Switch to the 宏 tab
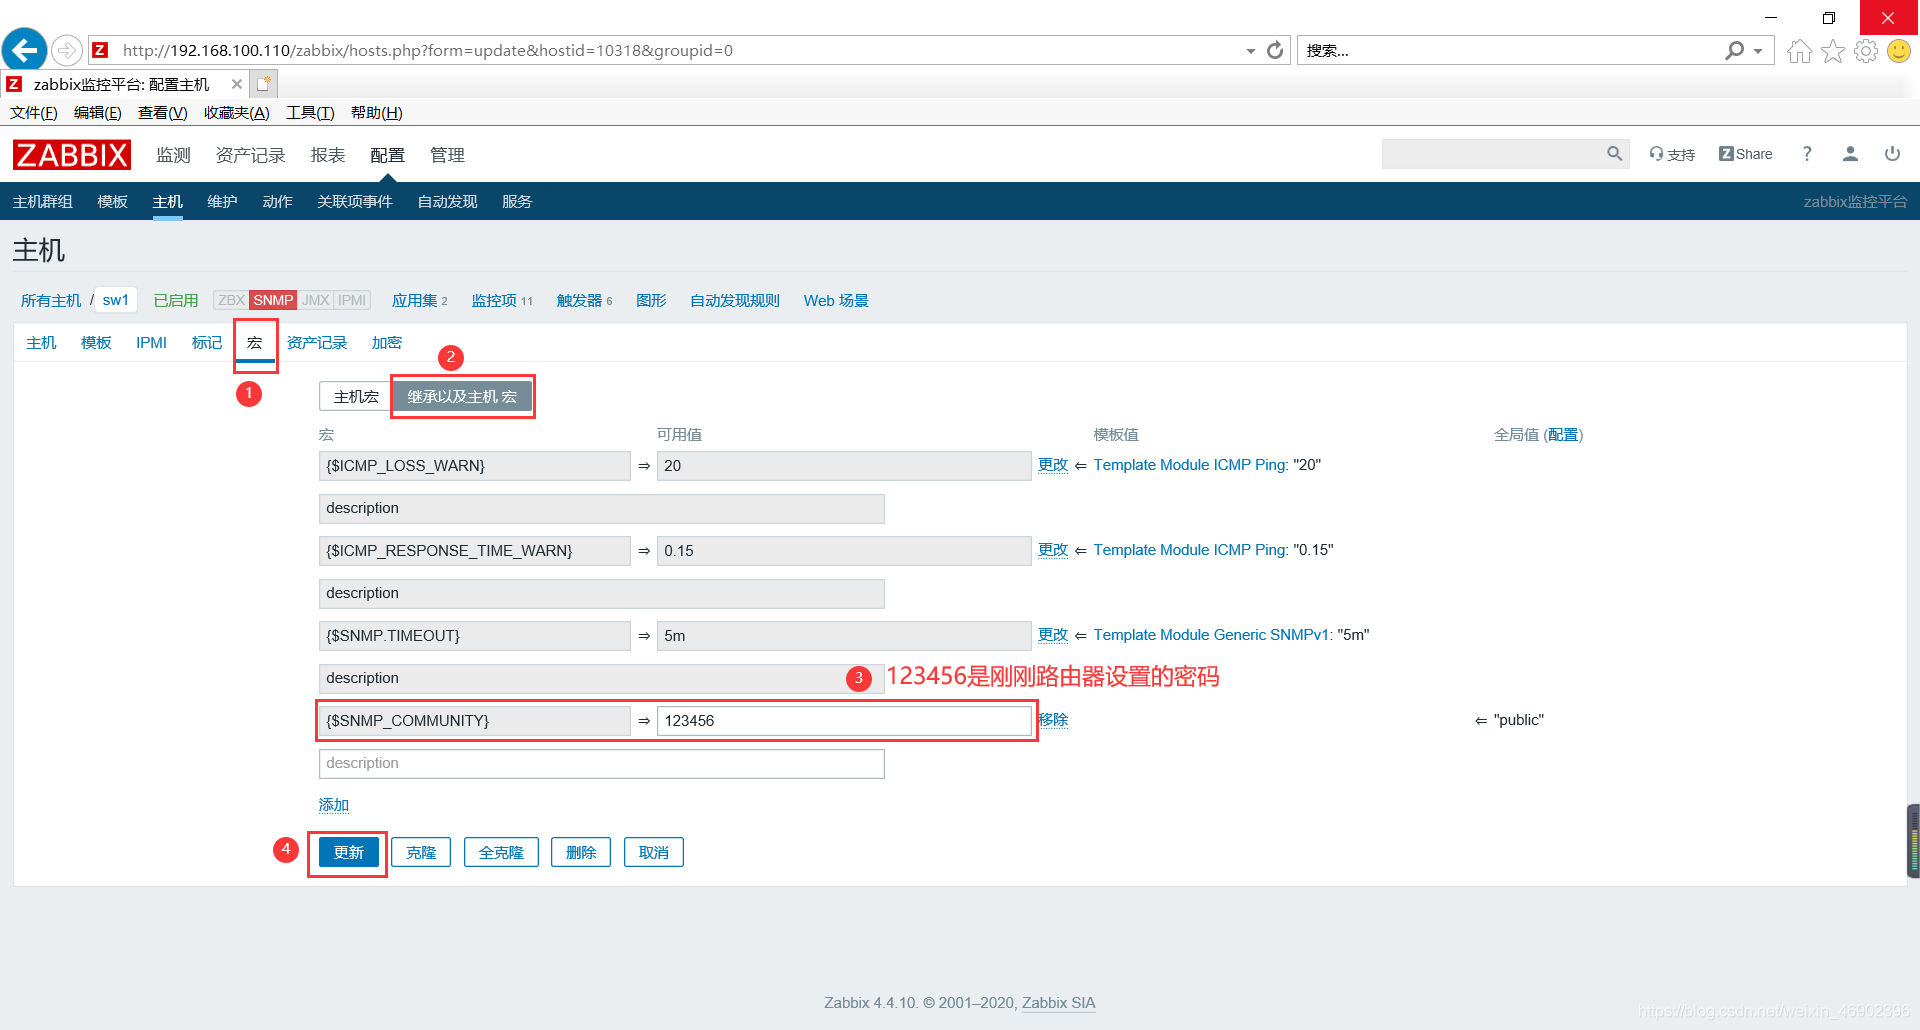 point(255,343)
